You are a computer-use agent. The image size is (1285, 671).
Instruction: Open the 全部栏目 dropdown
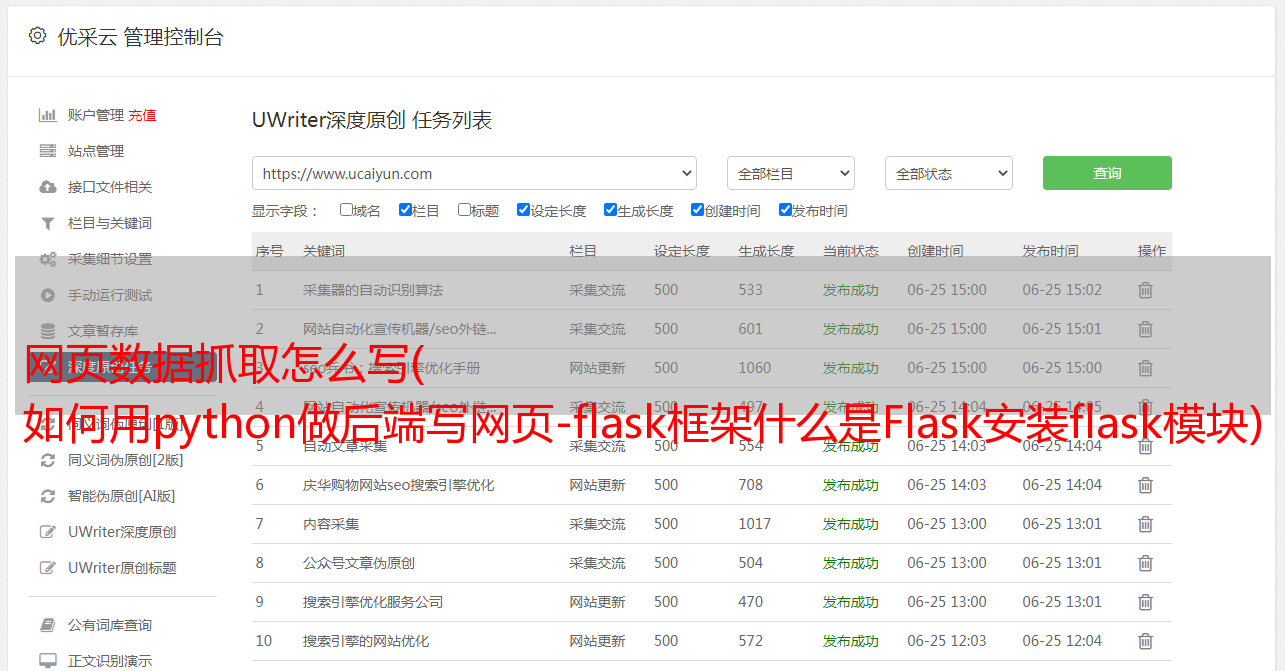pyautogui.click(x=791, y=173)
